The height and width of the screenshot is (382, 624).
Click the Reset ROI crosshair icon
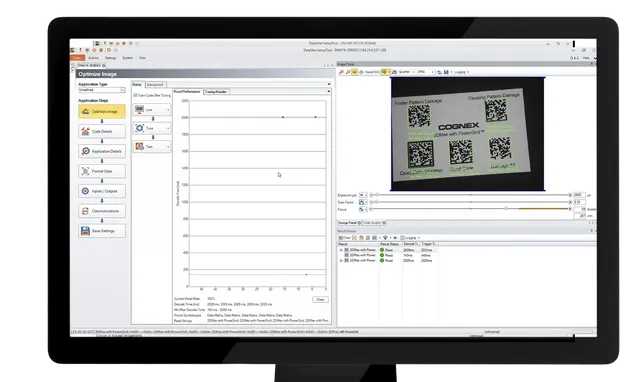[x=361, y=72]
